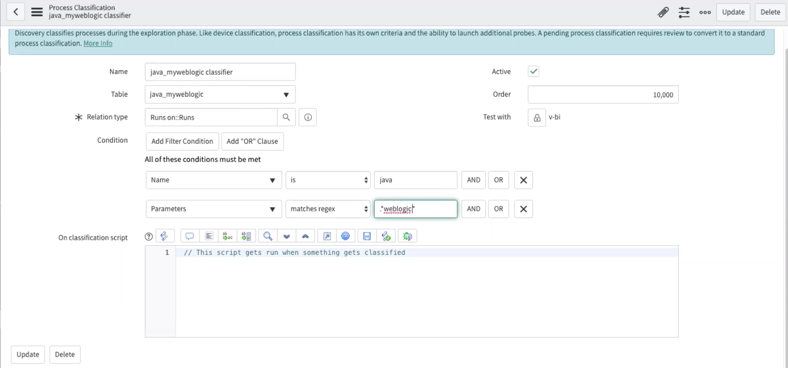
Task: Click the Test with lock icon
Action: click(537, 117)
